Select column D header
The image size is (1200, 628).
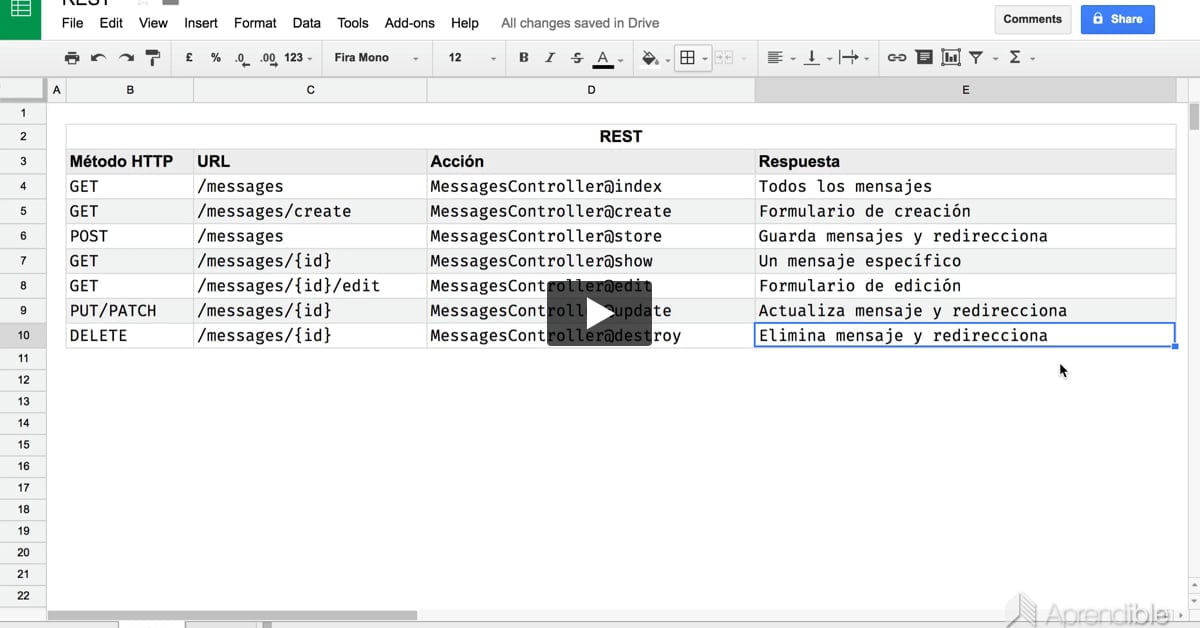click(591, 90)
